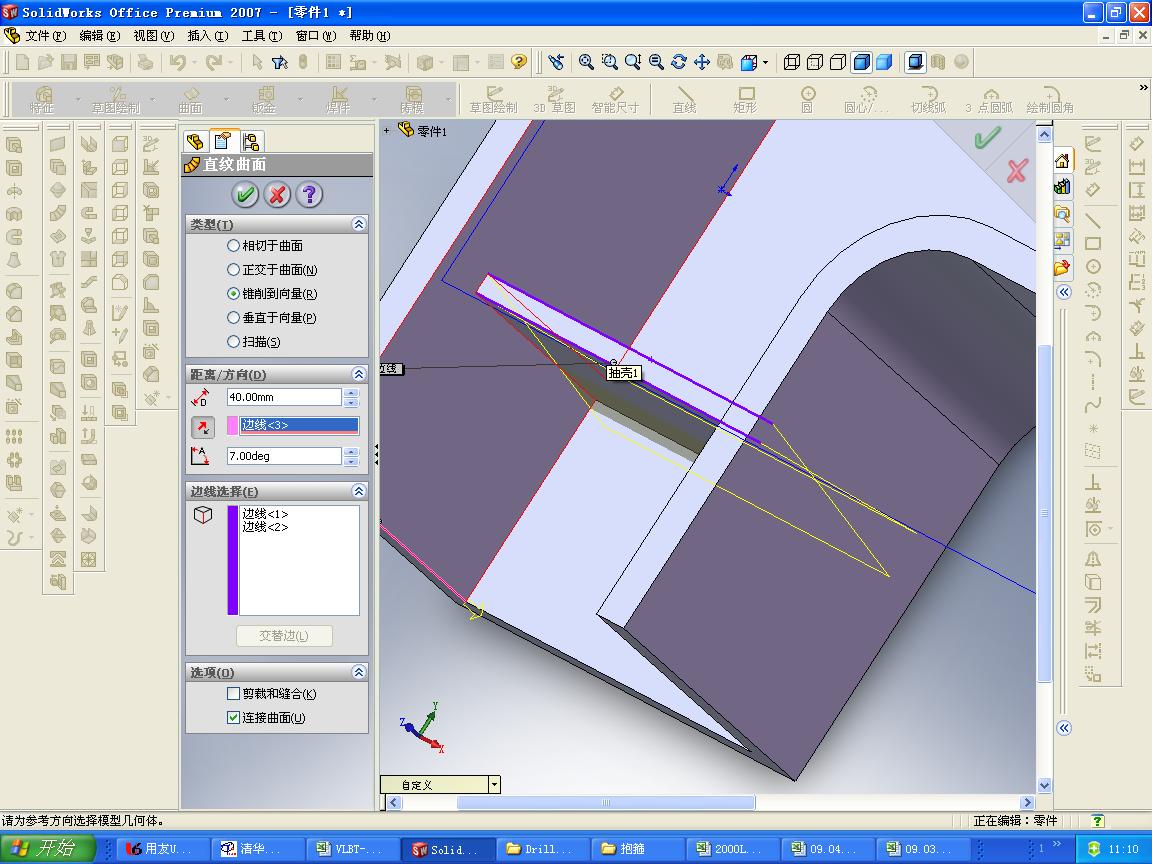1152x864 pixels.
Task: Open the Standard Views dropdown arrow
Action: (766, 62)
